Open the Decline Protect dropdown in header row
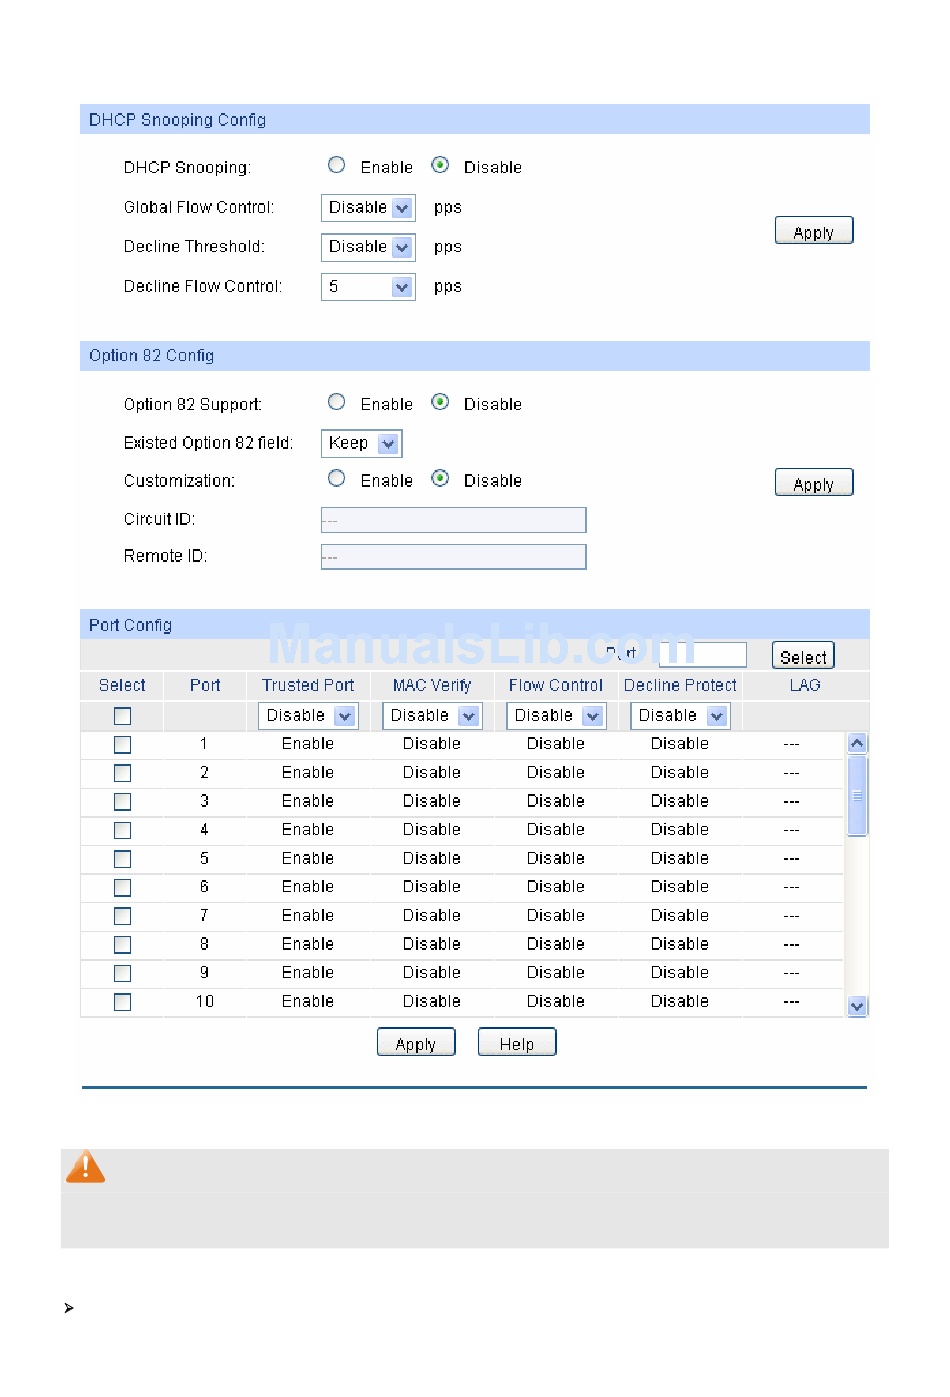The width and height of the screenshot is (950, 1397). pyautogui.click(x=680, y=716)
